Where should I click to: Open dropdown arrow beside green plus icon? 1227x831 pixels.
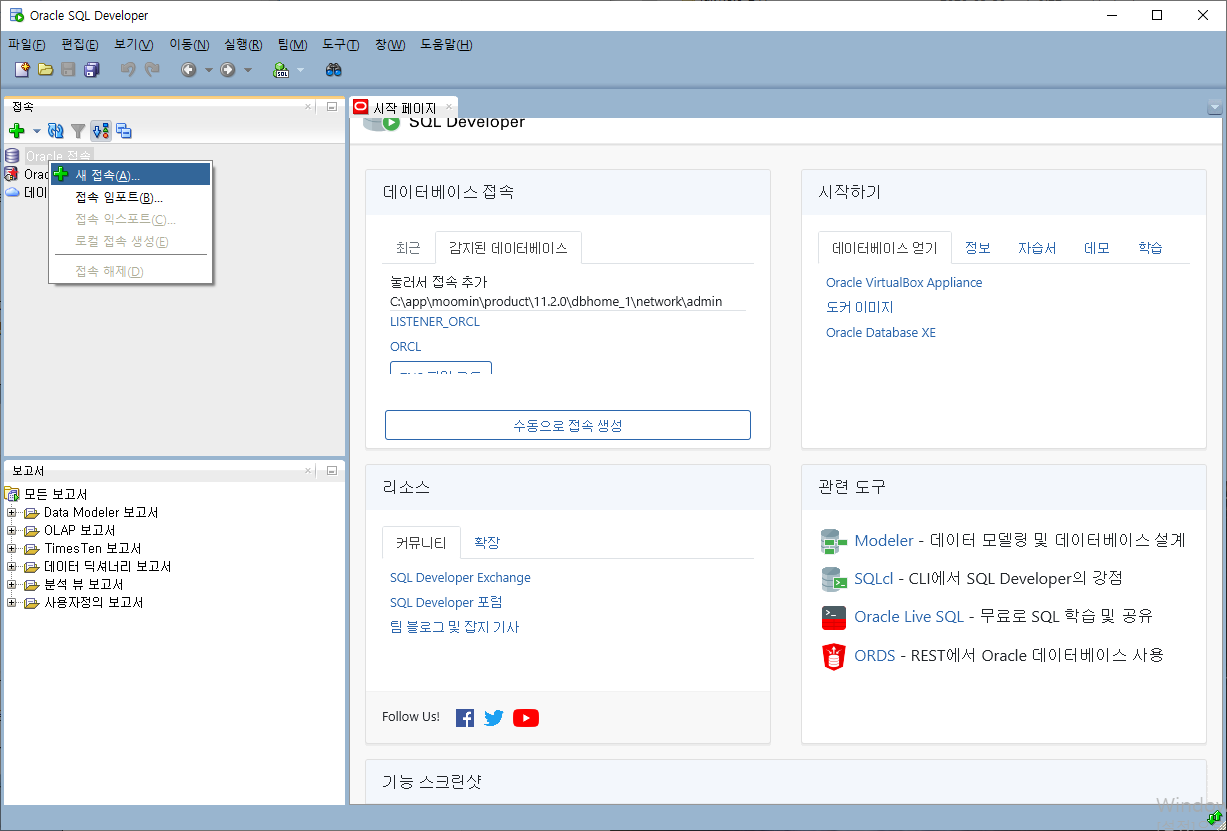click(37, 131)
